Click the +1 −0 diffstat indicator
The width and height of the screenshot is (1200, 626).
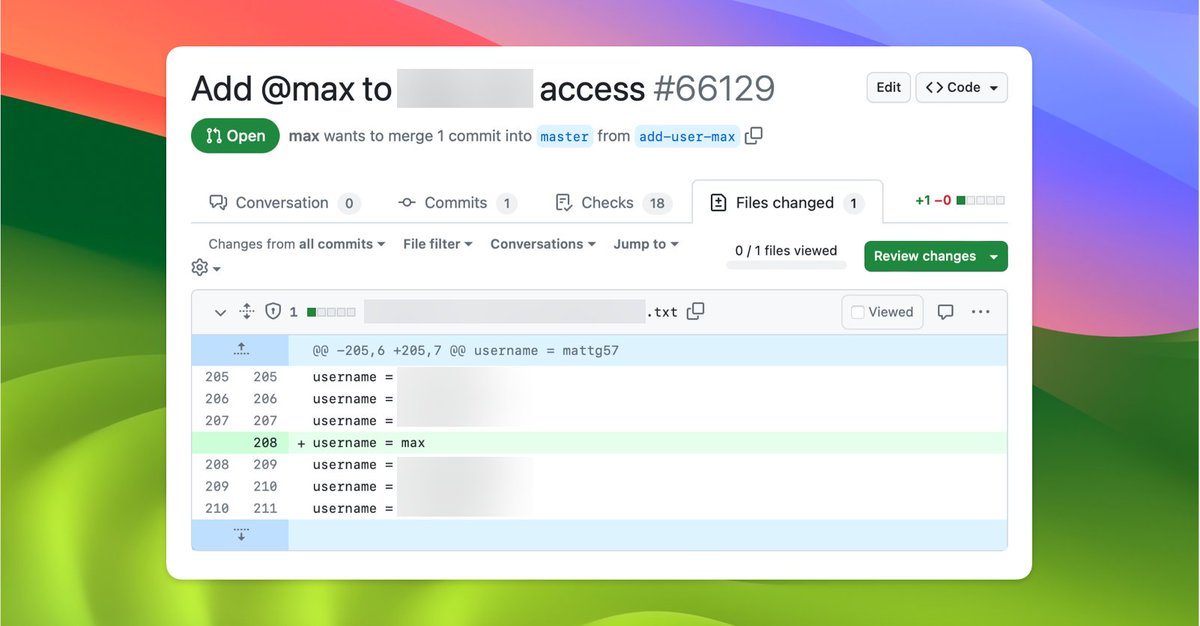click(960, 201)
